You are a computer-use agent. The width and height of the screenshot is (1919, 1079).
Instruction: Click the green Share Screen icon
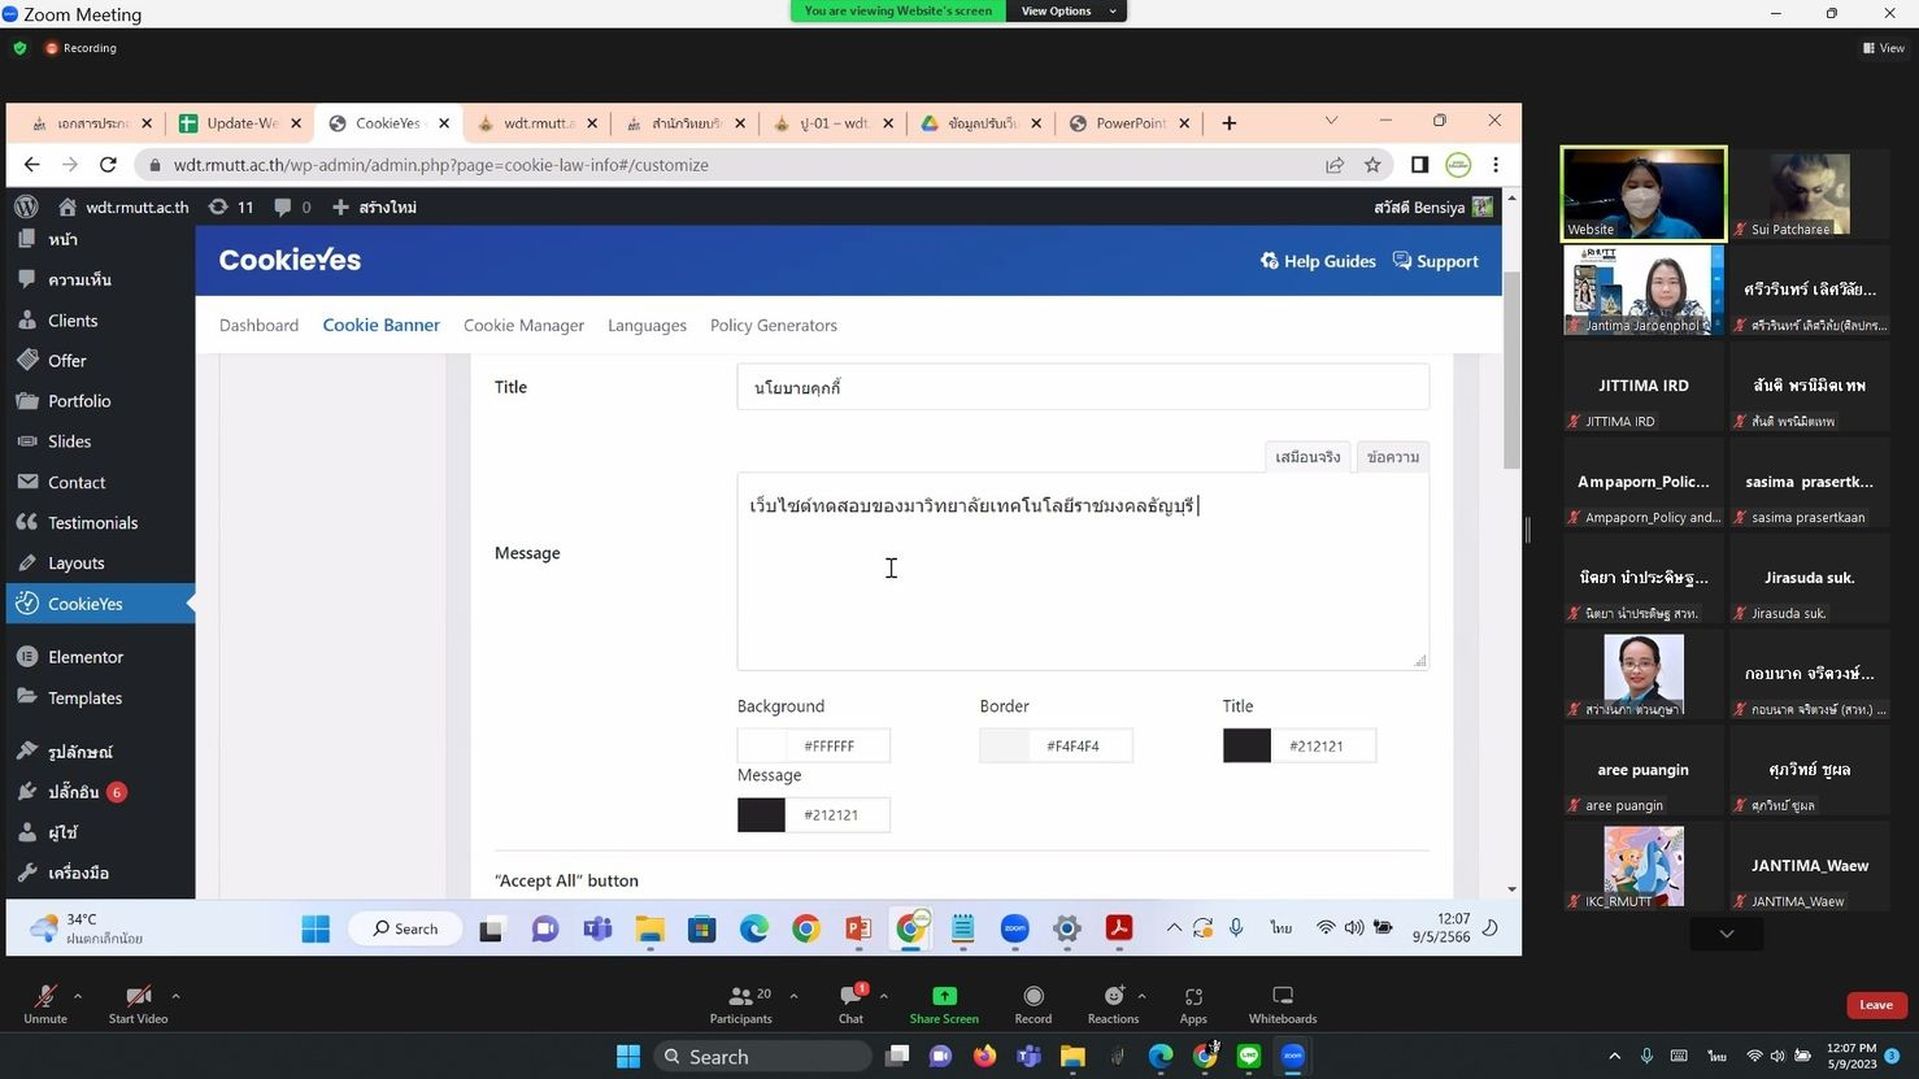point(944,996)
